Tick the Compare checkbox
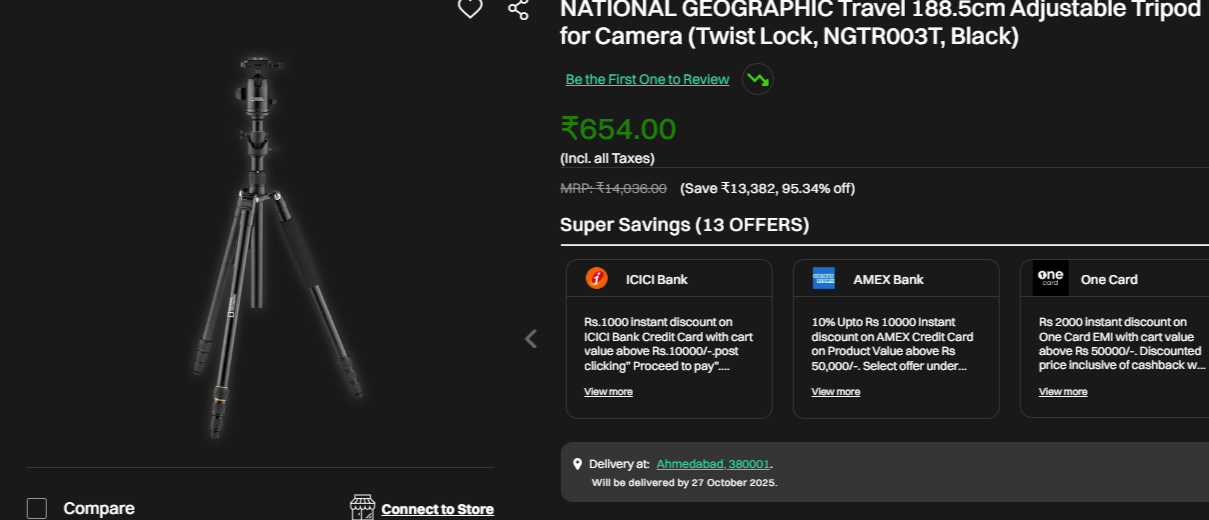This screenshot has width=1209, height=520. (x=37, y=508)
